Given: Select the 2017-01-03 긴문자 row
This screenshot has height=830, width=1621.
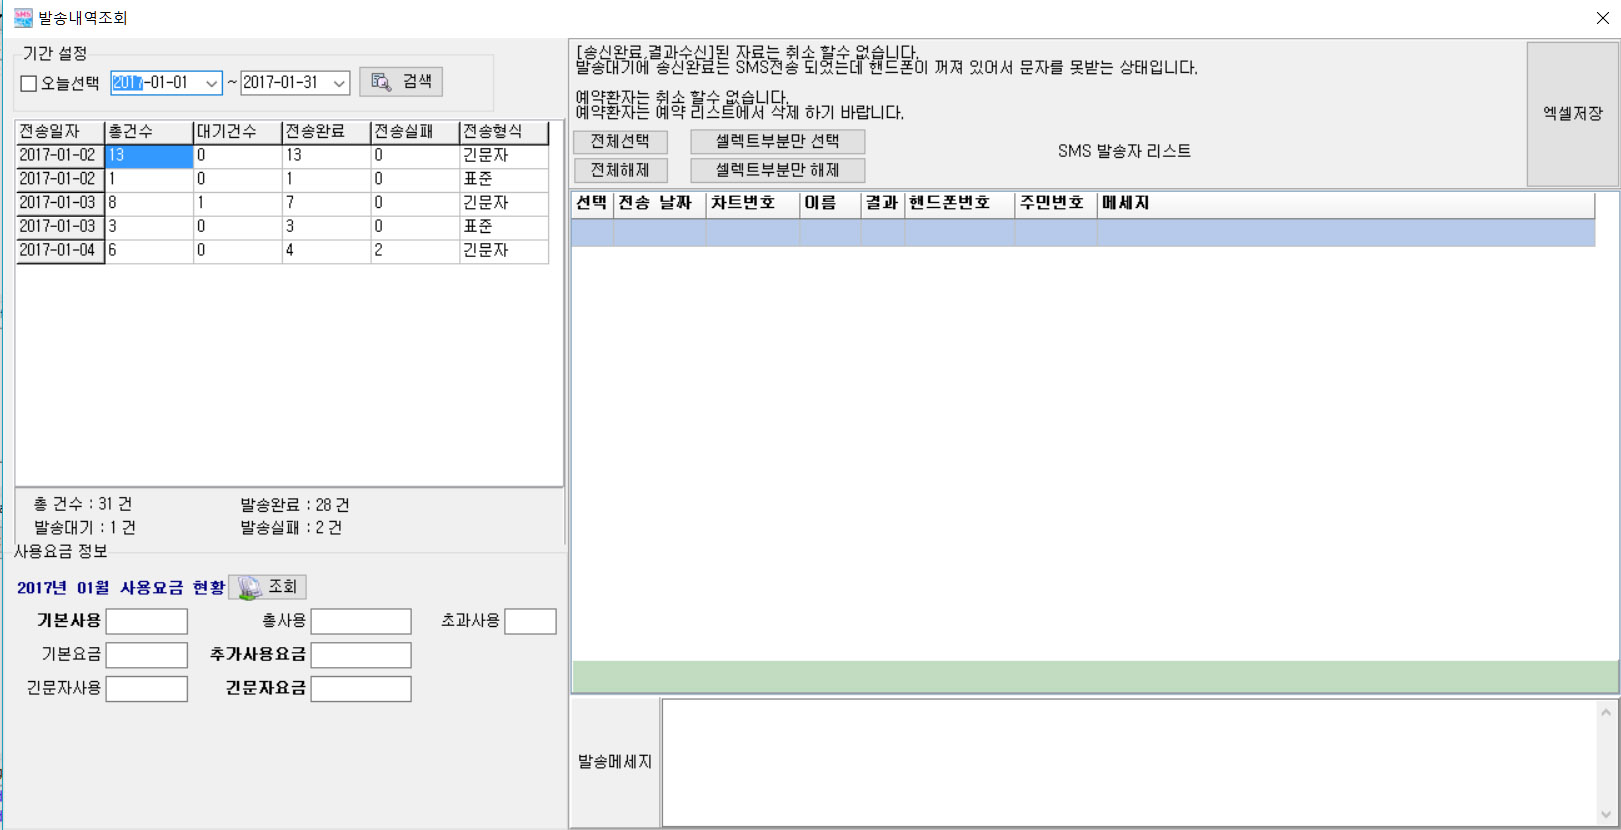Looking at the screenshot, I should click(x=58, y=203).
